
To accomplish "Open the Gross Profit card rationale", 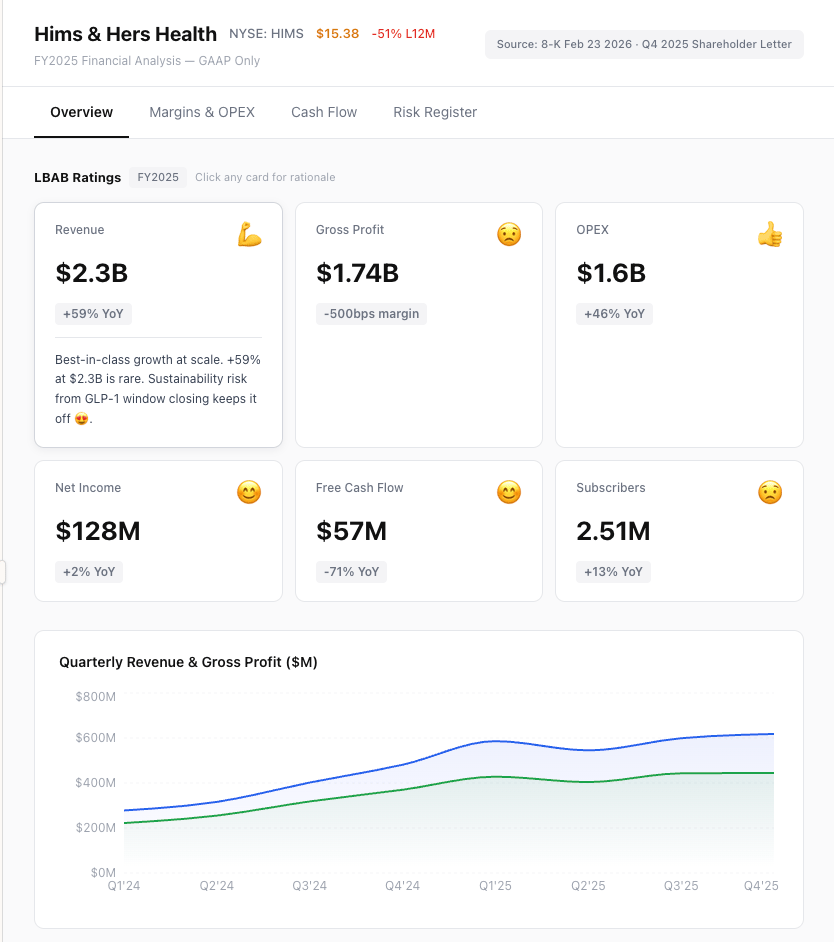I will pos(419,325).
